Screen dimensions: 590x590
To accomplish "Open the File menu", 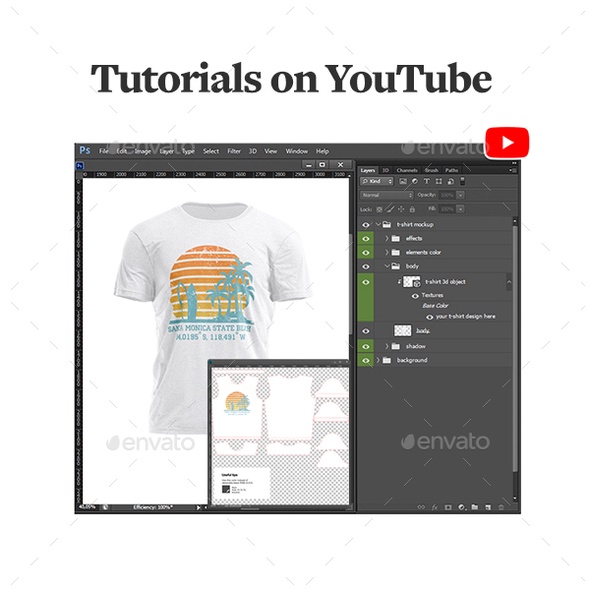I will click(103, 151).
